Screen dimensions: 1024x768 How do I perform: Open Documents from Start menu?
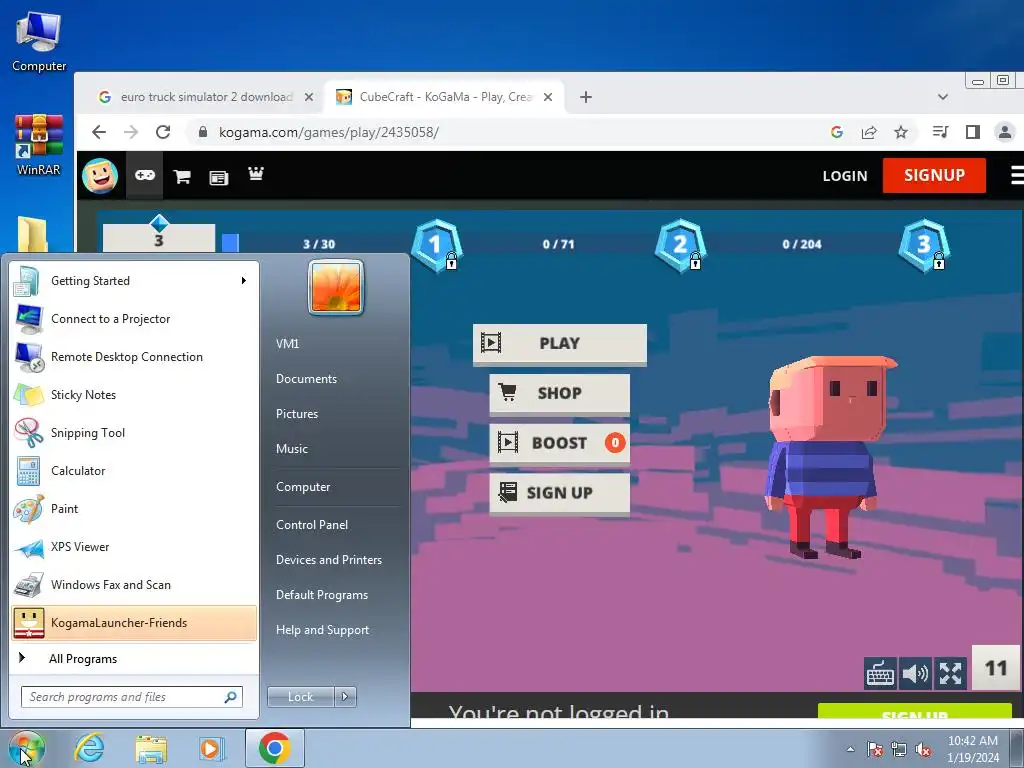tap(306, 379)
